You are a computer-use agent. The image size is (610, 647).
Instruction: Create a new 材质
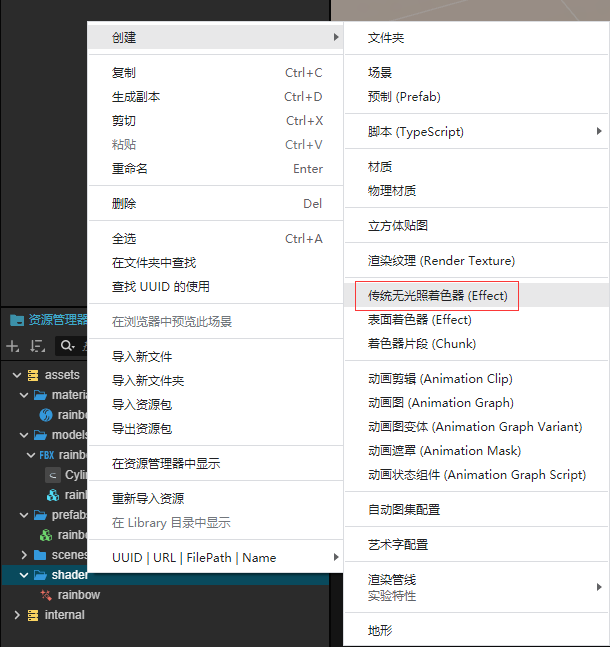point(477,167)
